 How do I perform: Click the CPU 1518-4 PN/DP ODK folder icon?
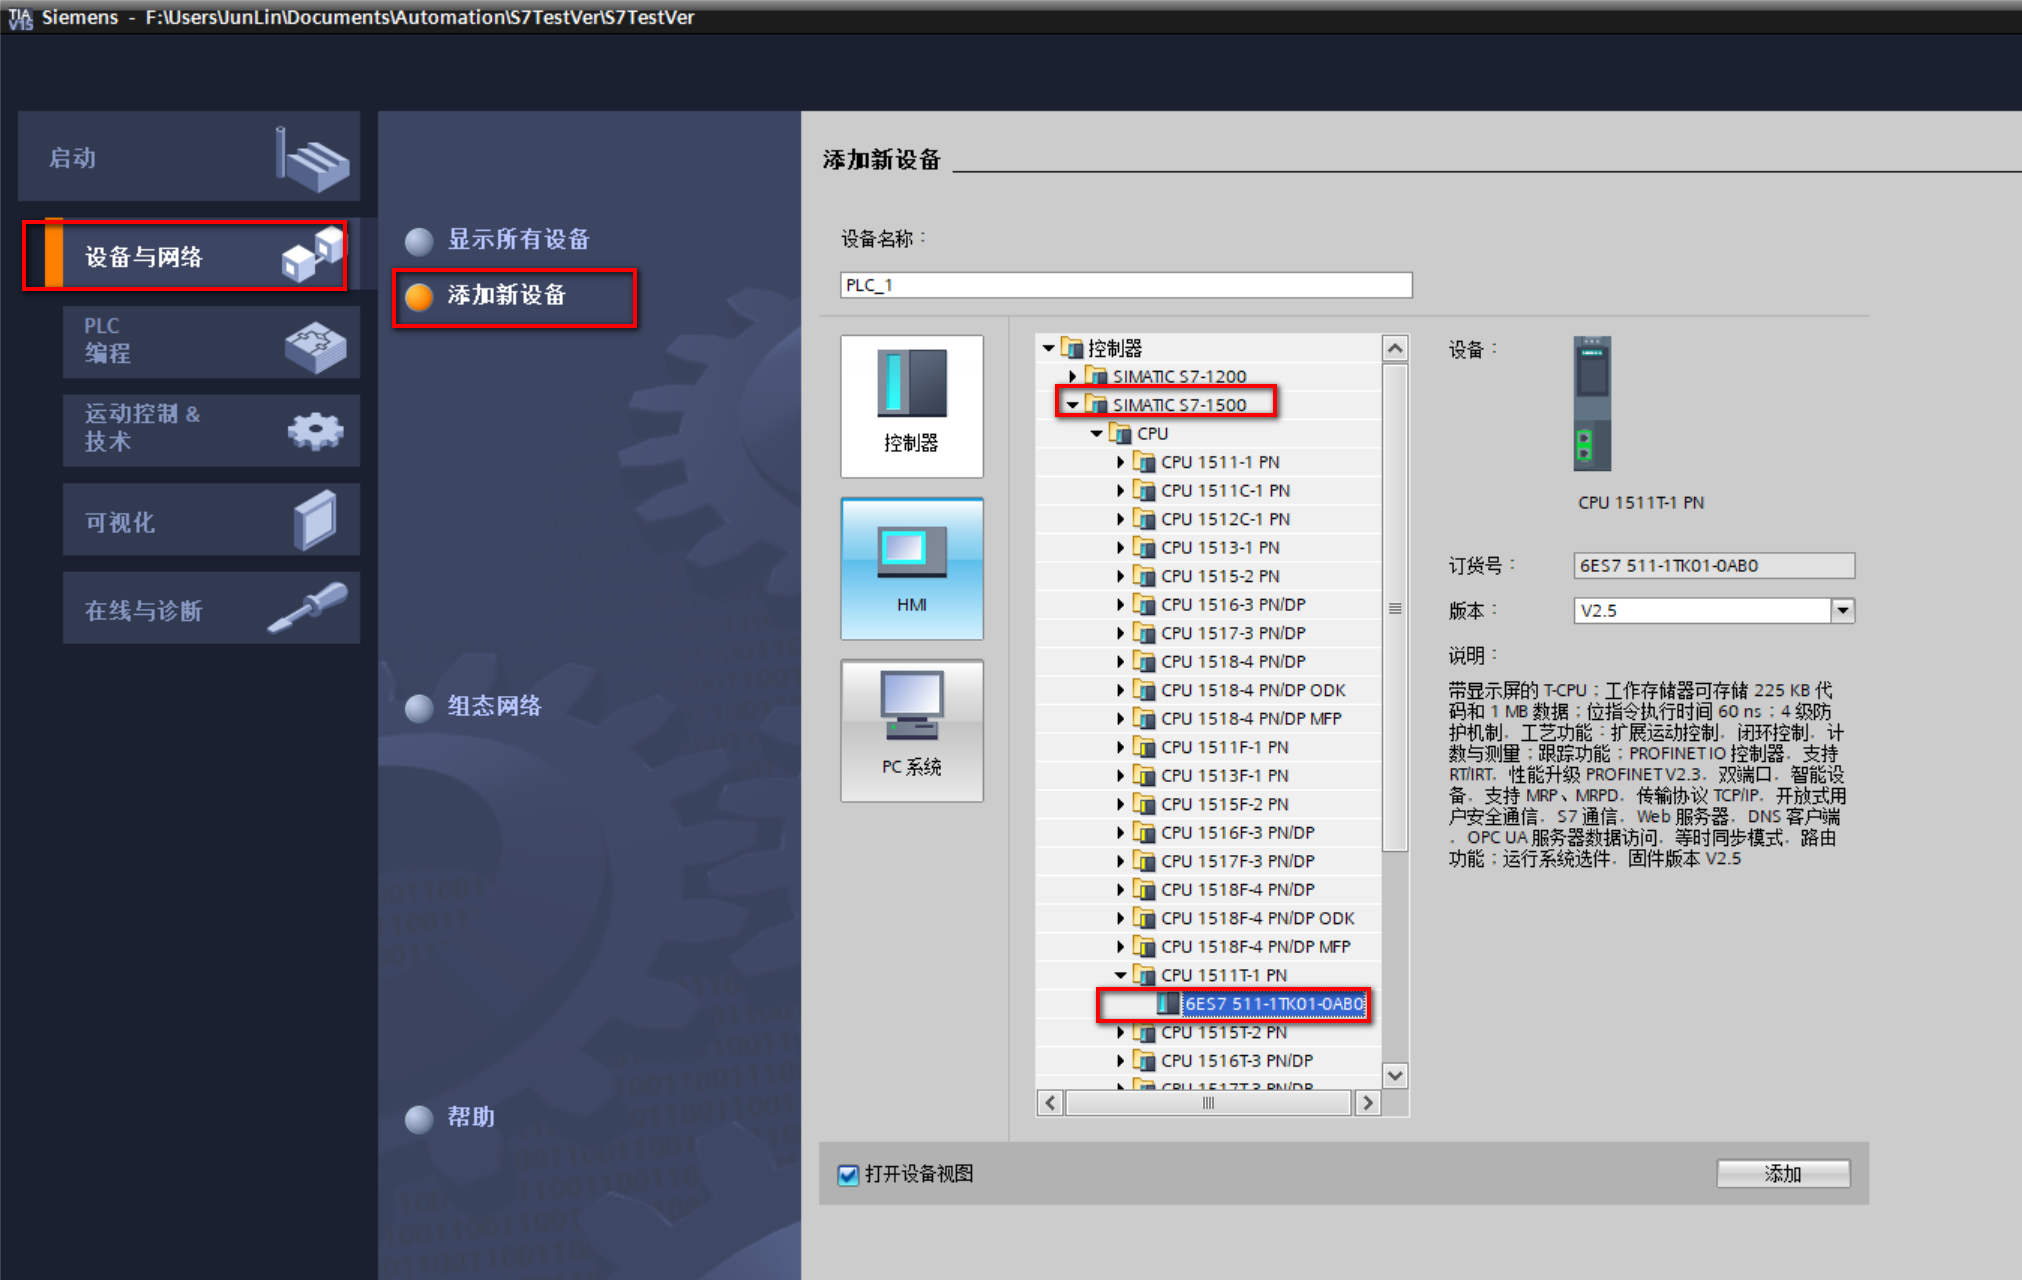(x=1144, y=689)
